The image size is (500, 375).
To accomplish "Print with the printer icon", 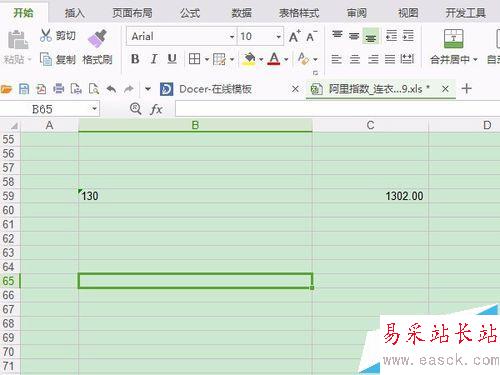I will coord(59,89).
